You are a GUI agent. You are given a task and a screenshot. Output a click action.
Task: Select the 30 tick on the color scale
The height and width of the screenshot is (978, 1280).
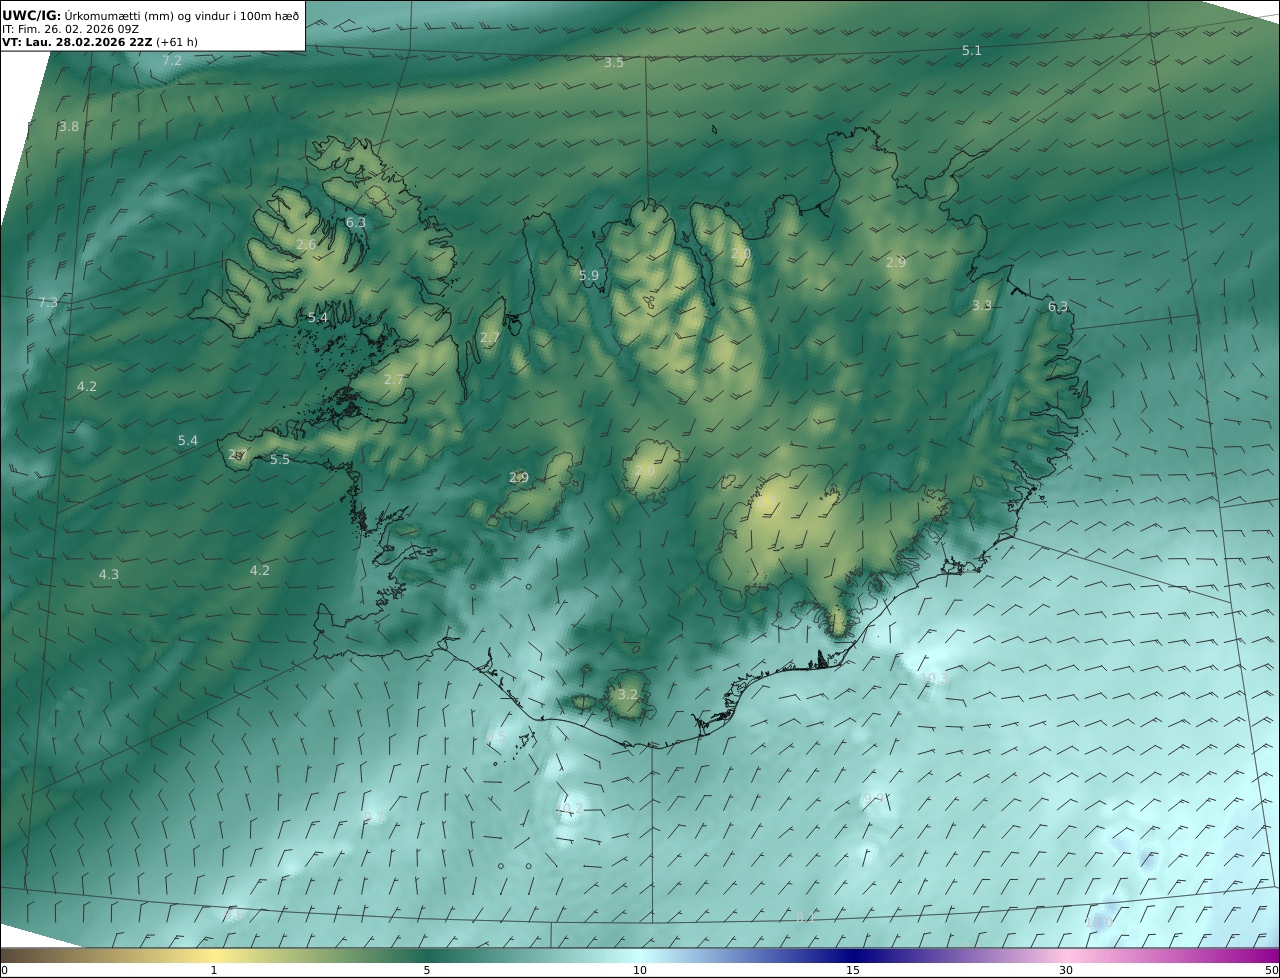pos(1066,970)
